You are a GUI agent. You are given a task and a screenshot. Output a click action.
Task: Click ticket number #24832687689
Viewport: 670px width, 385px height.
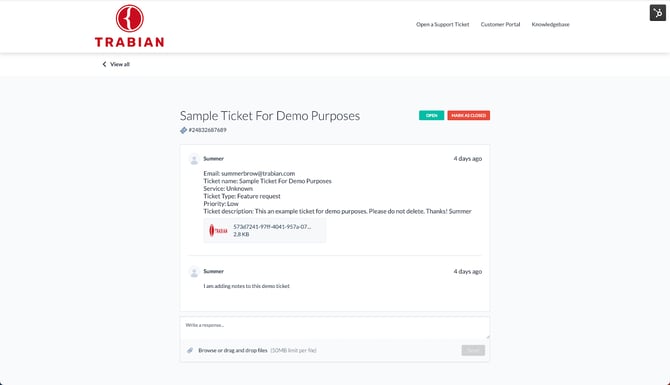tap(207, 130)
